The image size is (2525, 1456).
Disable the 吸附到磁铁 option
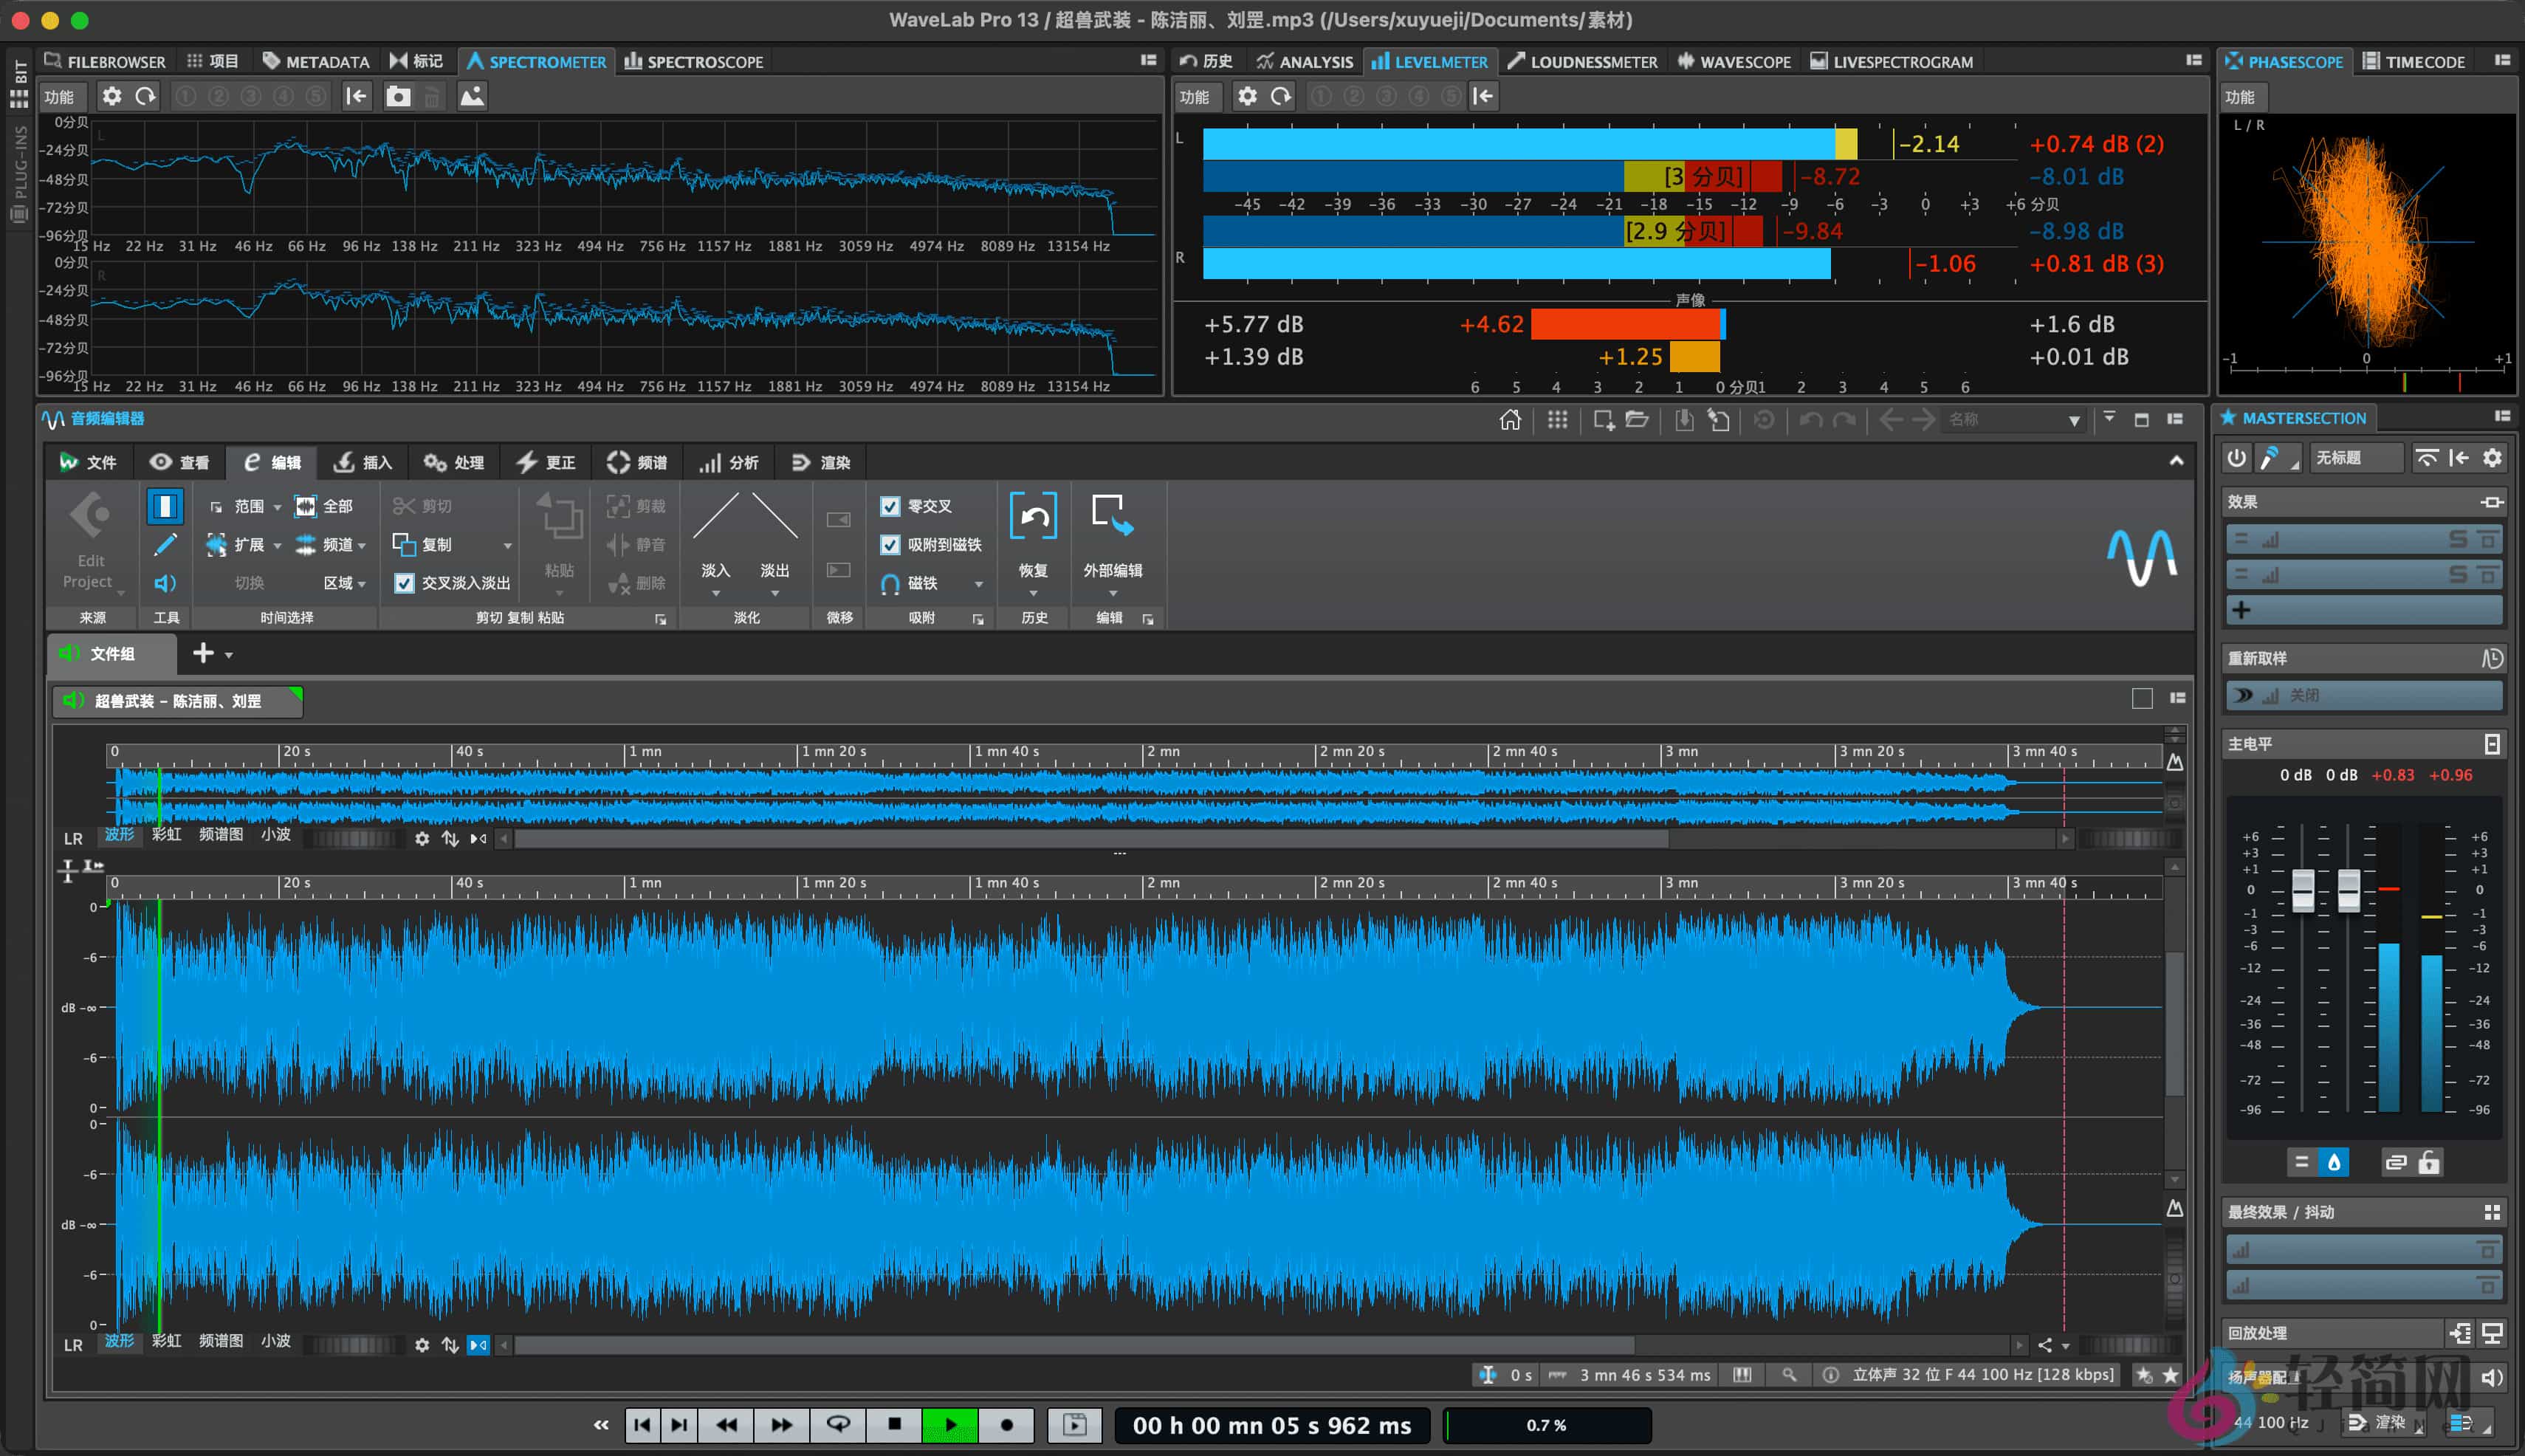pyautogui.click(x=891, y=545)
